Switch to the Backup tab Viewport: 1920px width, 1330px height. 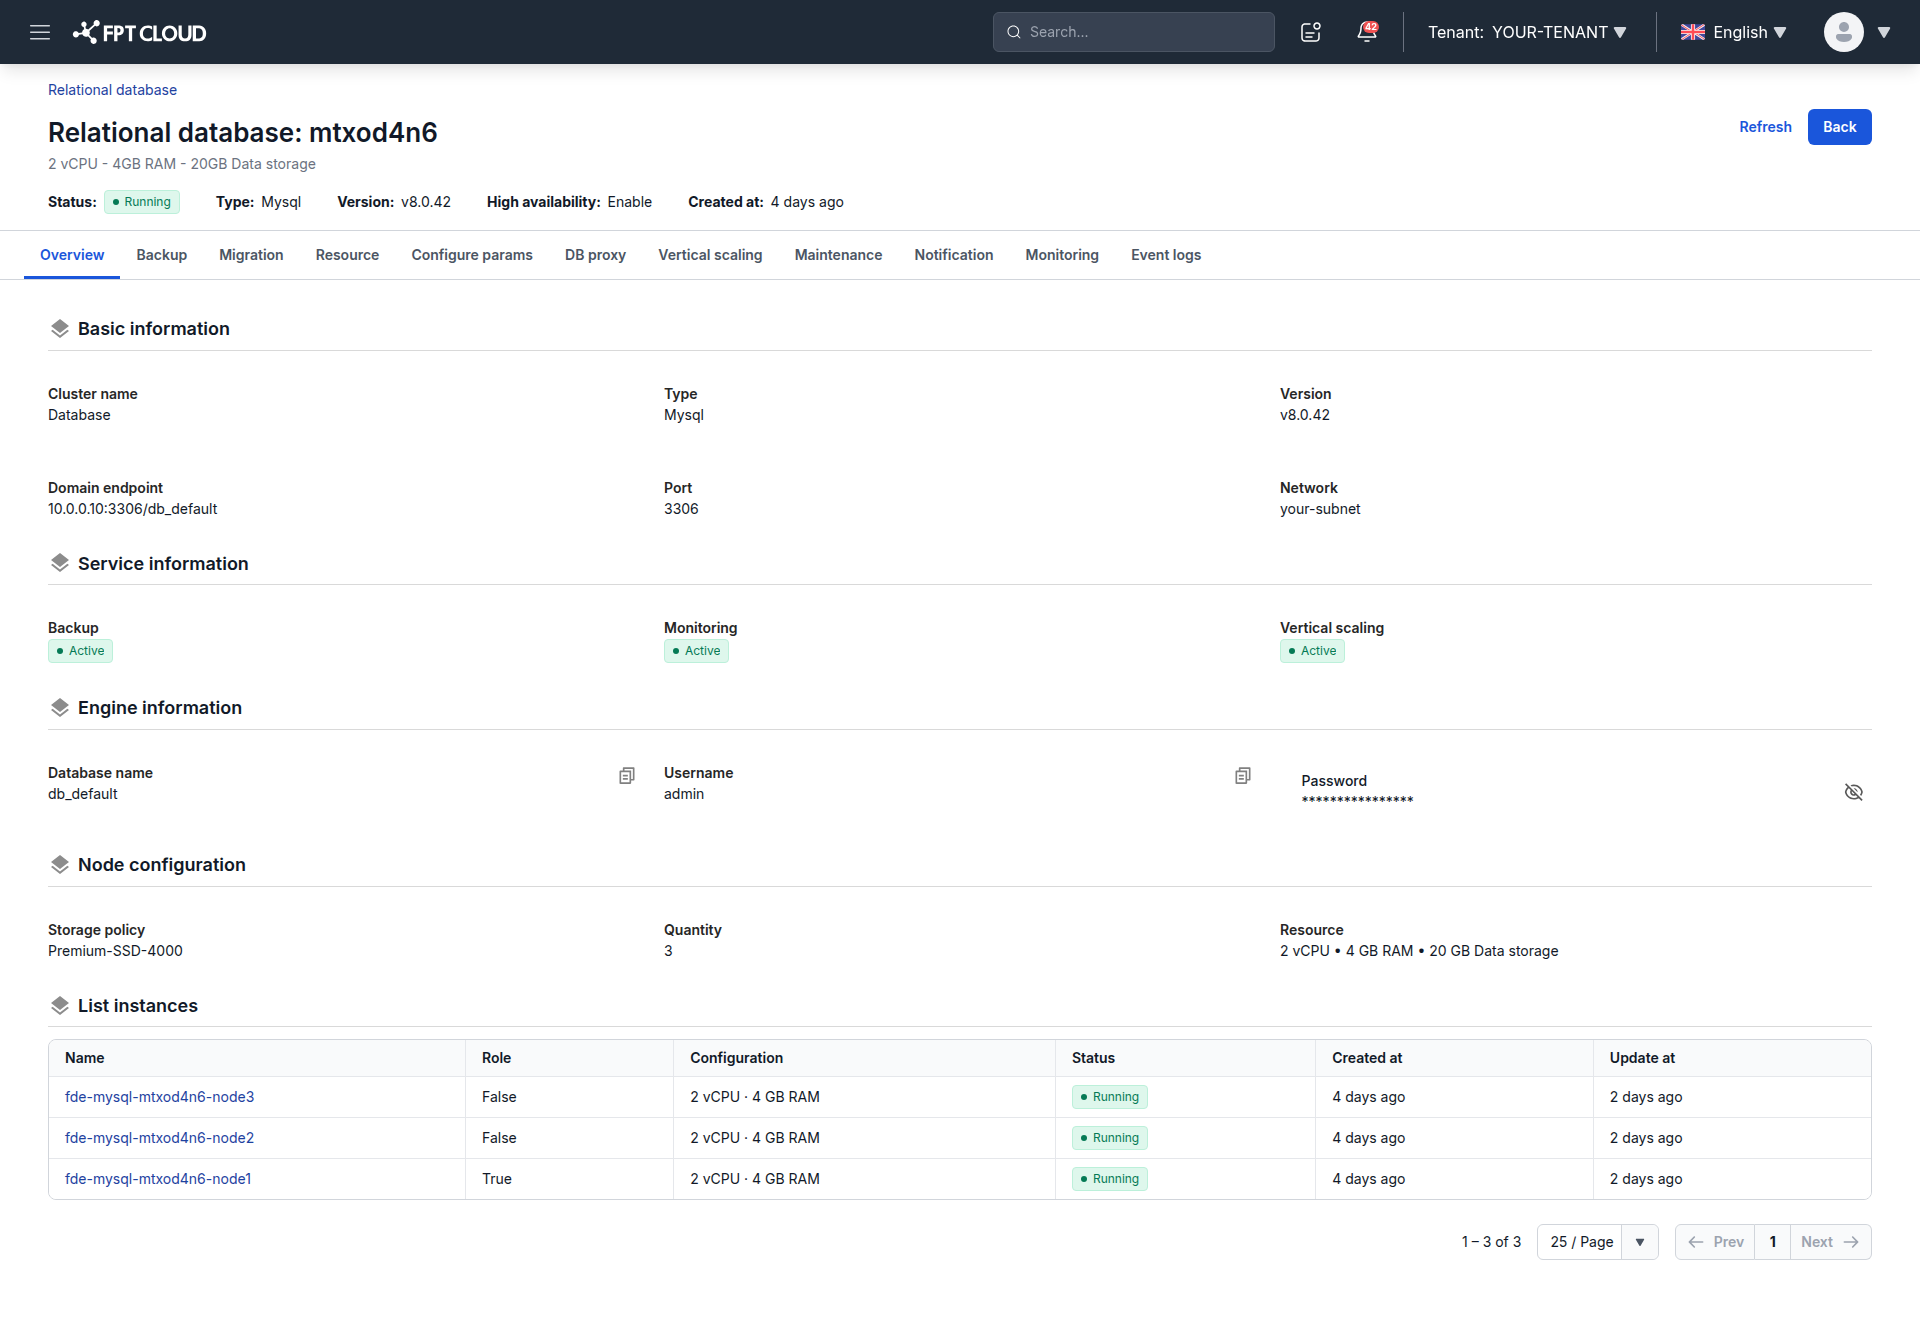coord(162,255)
